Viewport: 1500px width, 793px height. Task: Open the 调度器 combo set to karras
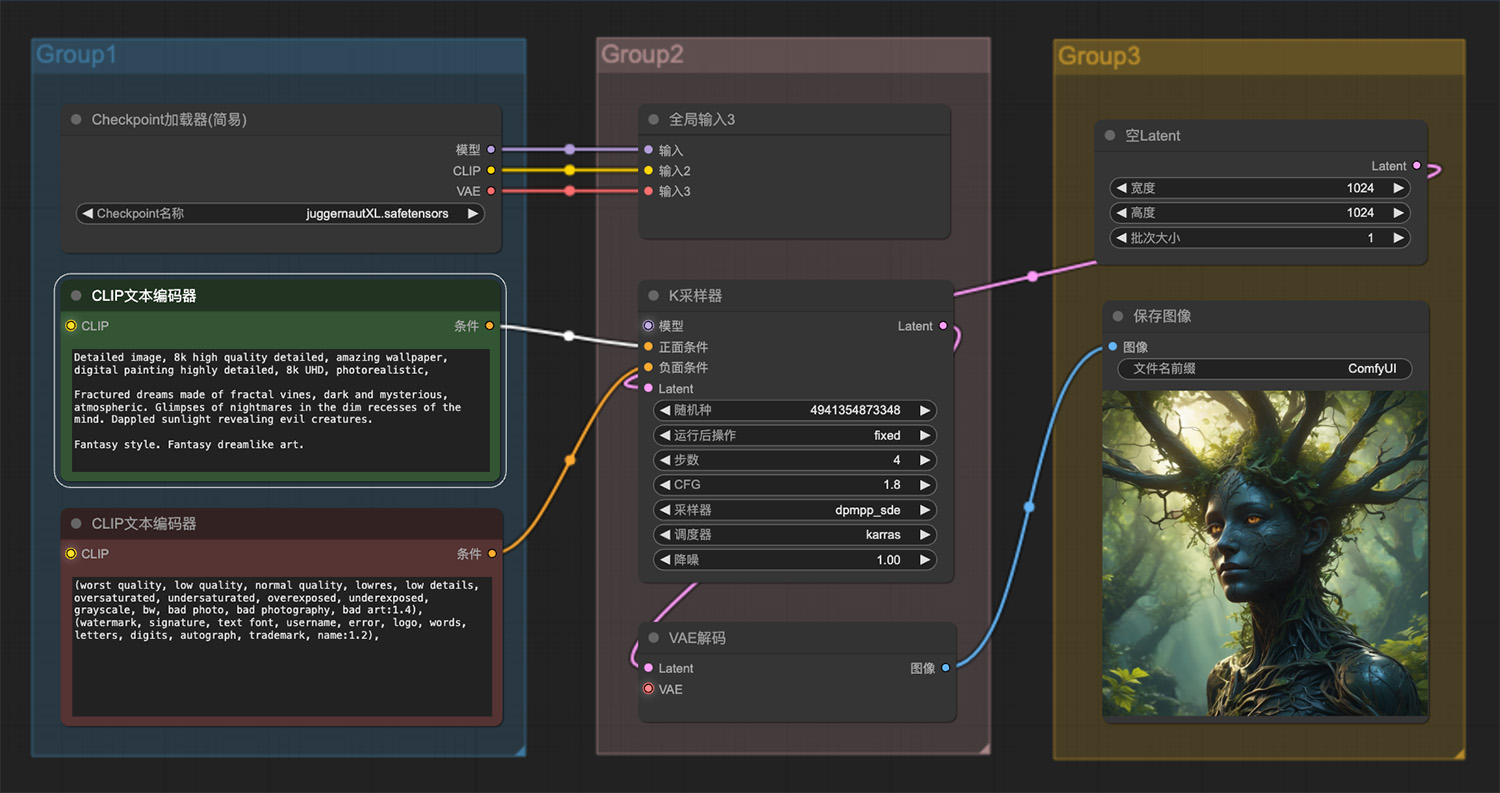[795, 535]
